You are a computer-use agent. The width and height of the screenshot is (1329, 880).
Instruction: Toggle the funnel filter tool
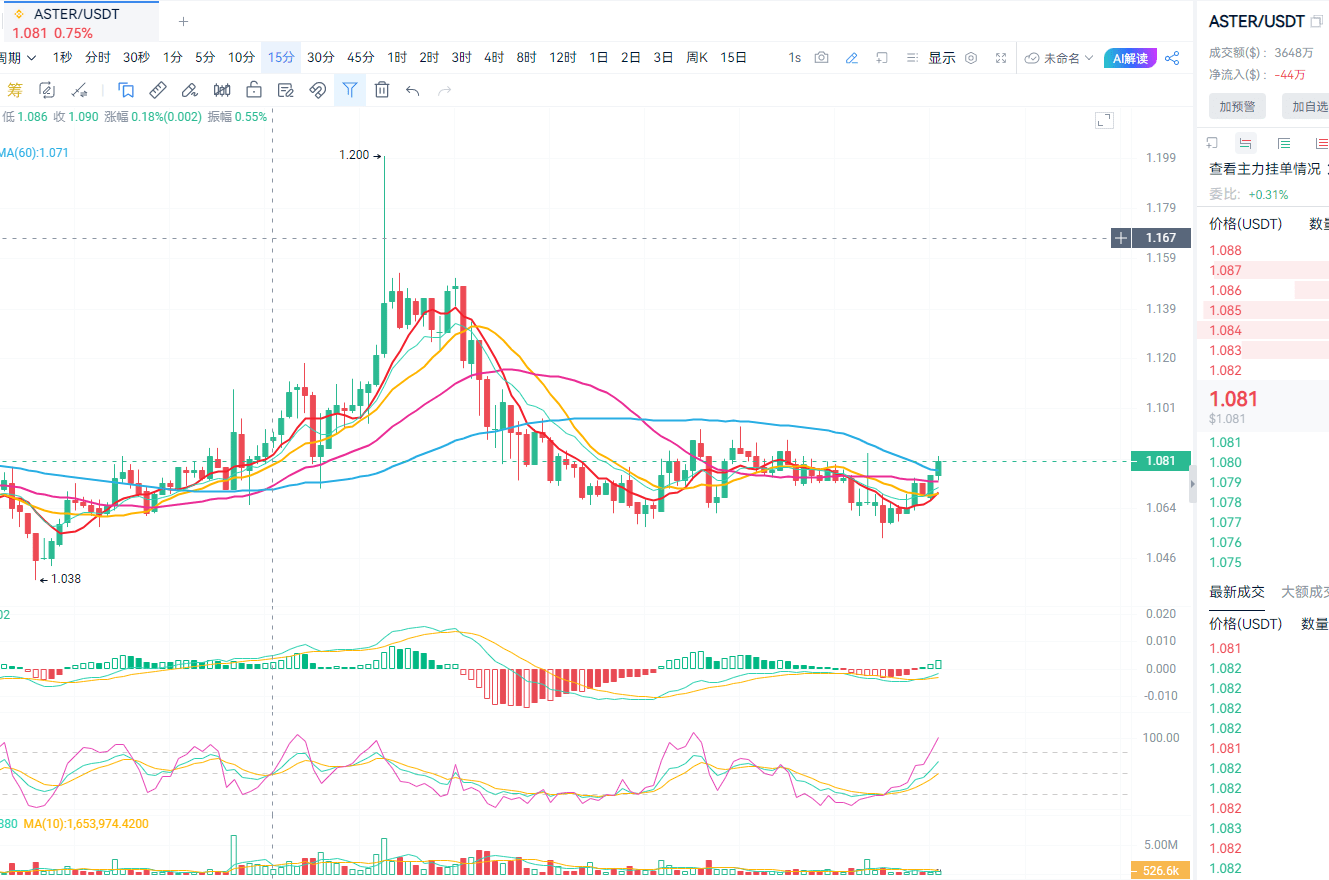point(349,91)
